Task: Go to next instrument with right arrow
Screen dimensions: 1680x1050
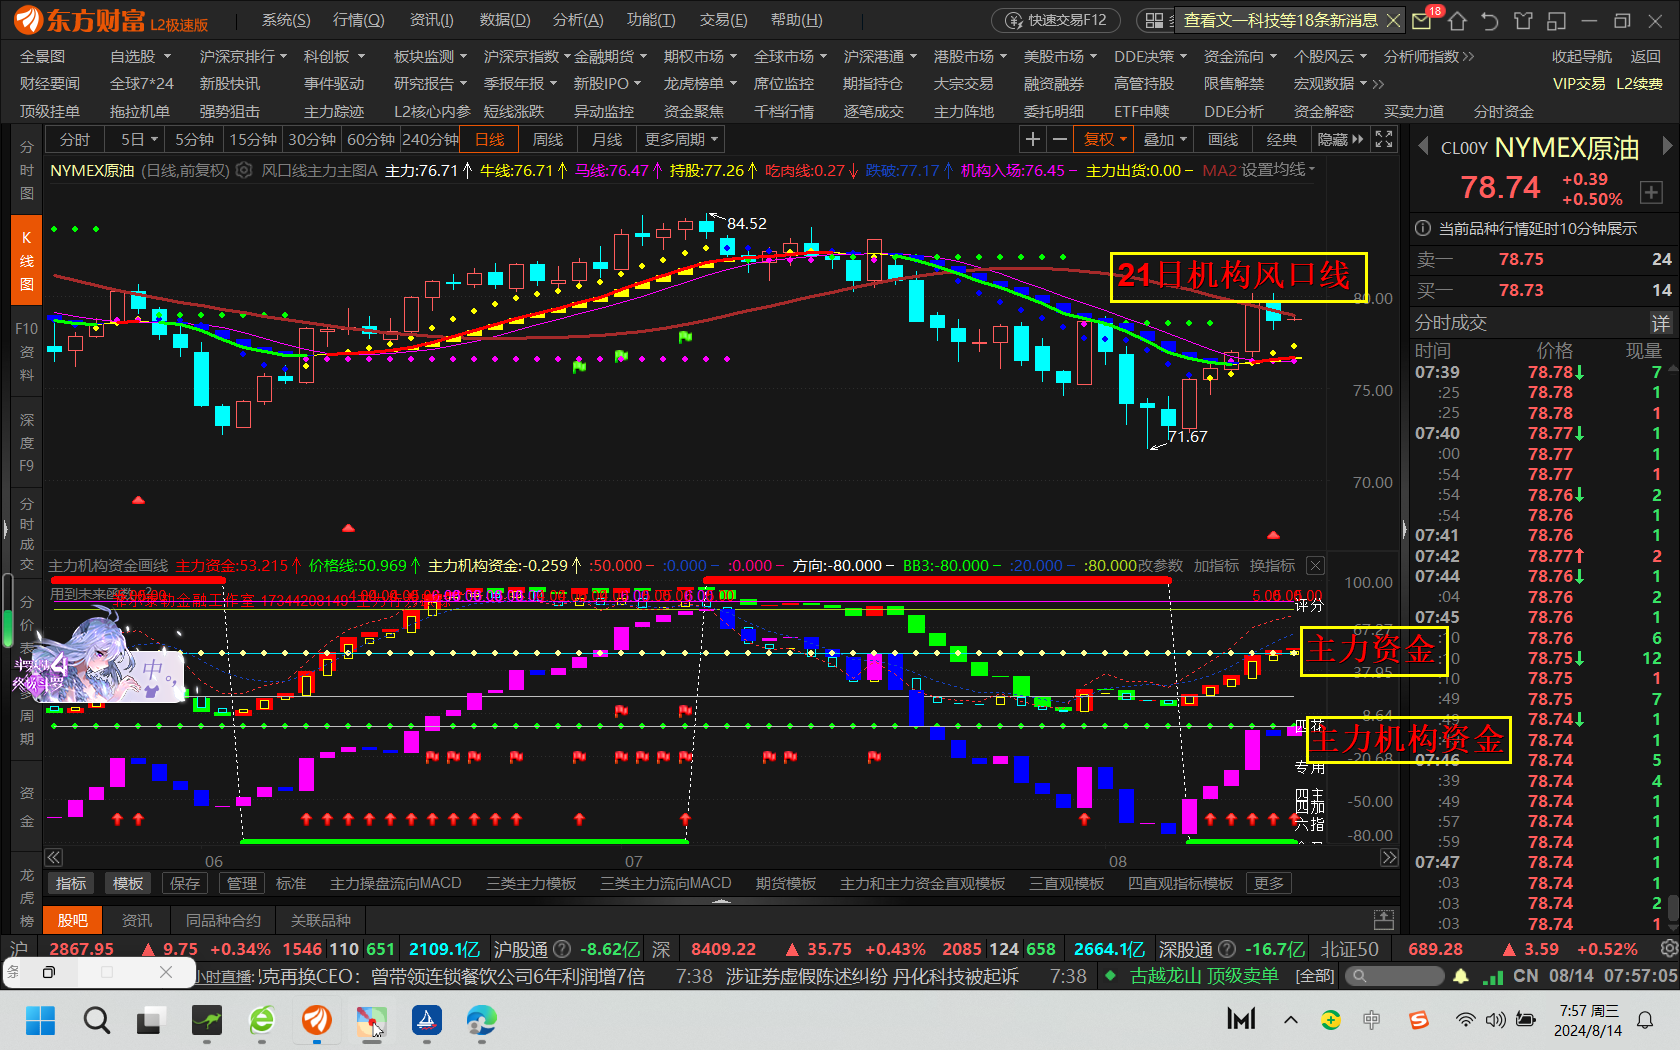Action: pos(1666,146)
